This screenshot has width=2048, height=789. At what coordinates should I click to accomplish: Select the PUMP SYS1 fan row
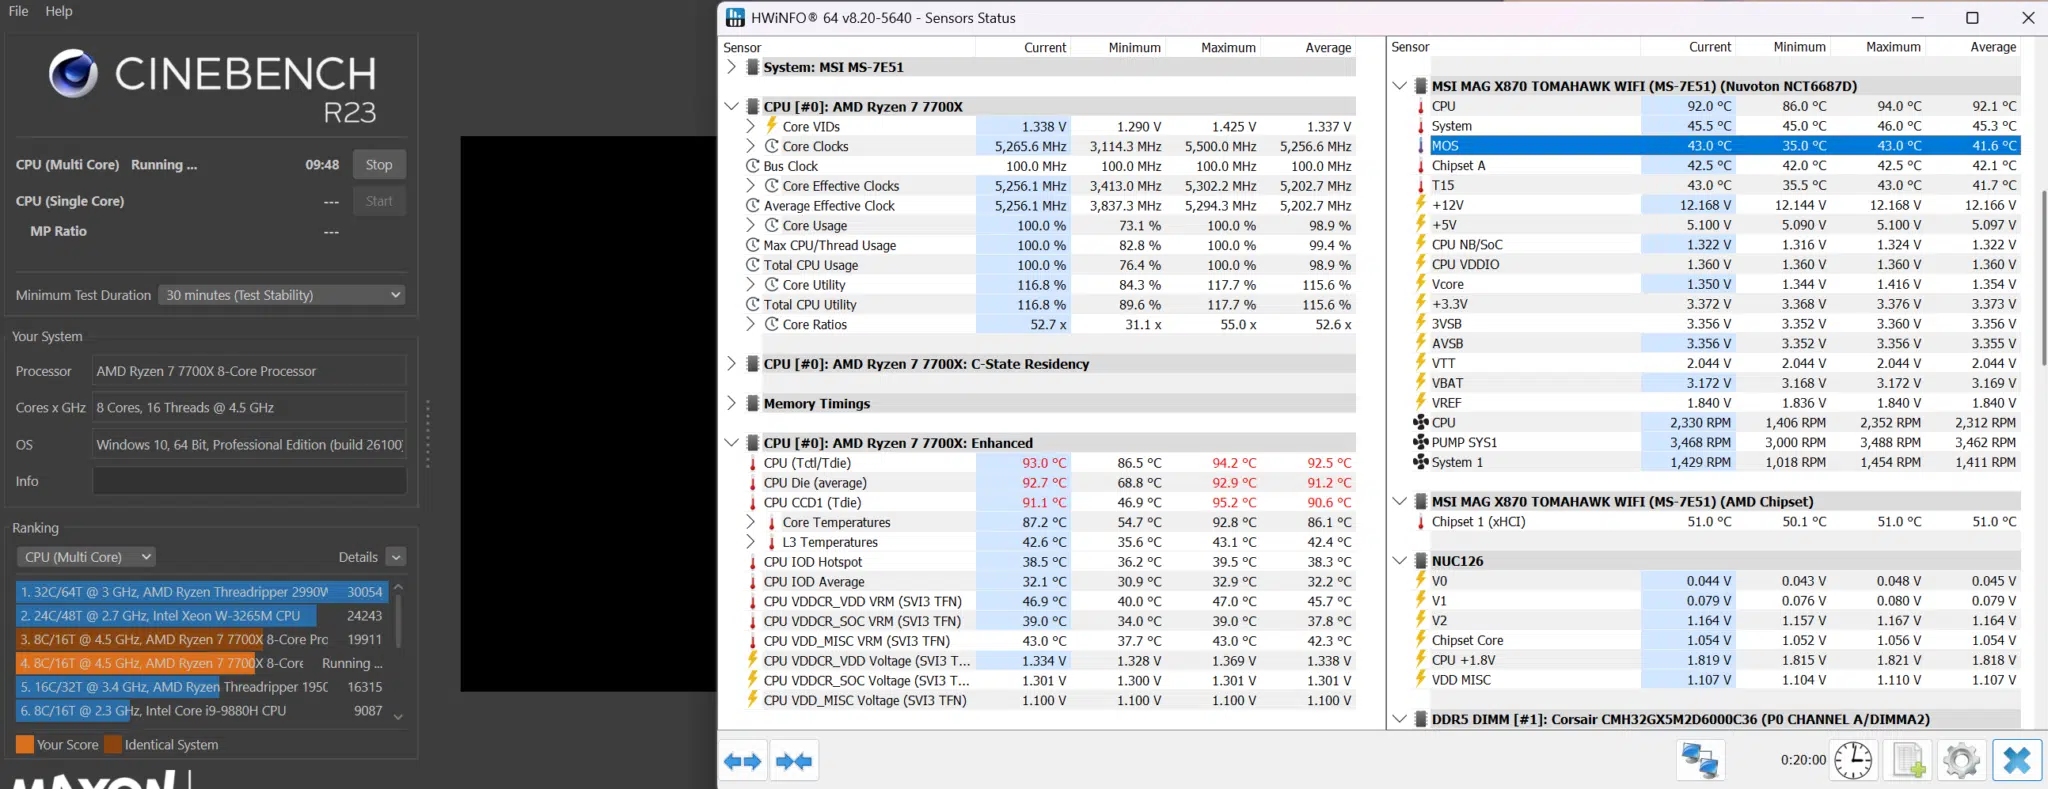(1716, 442)
